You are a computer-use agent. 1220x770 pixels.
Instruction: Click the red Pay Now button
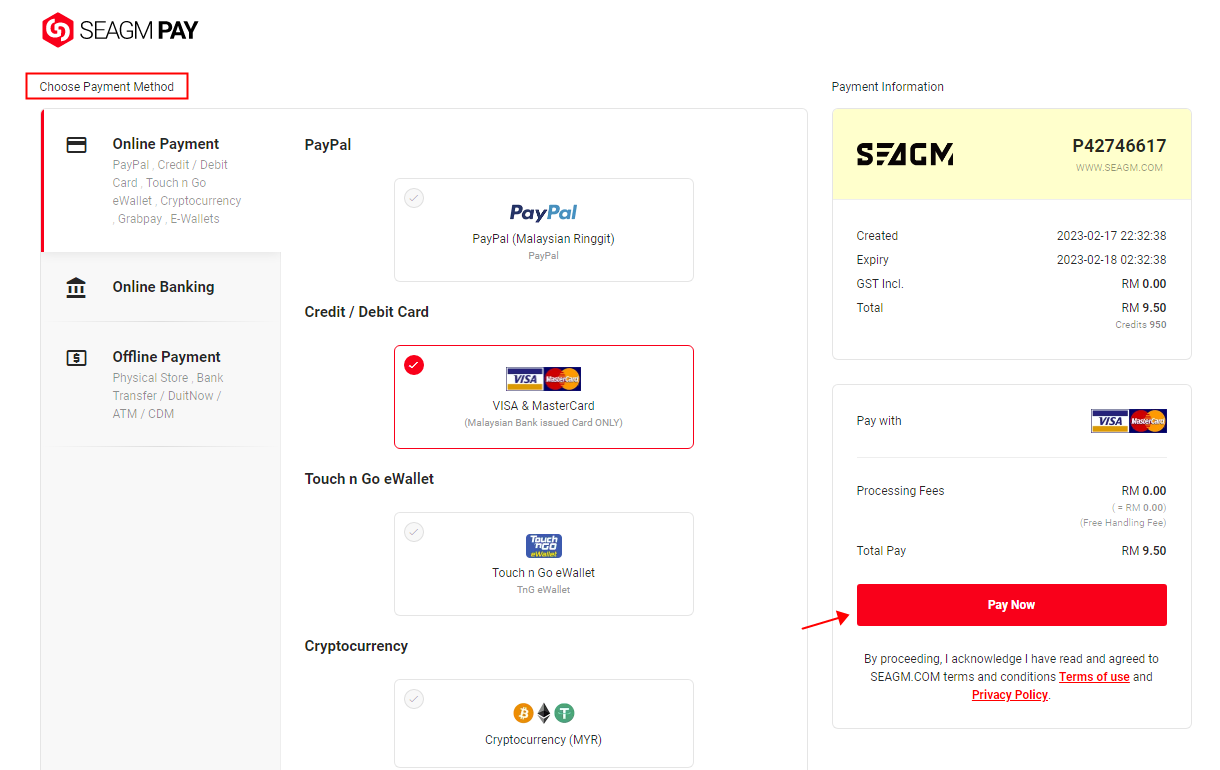[1012, 605]
